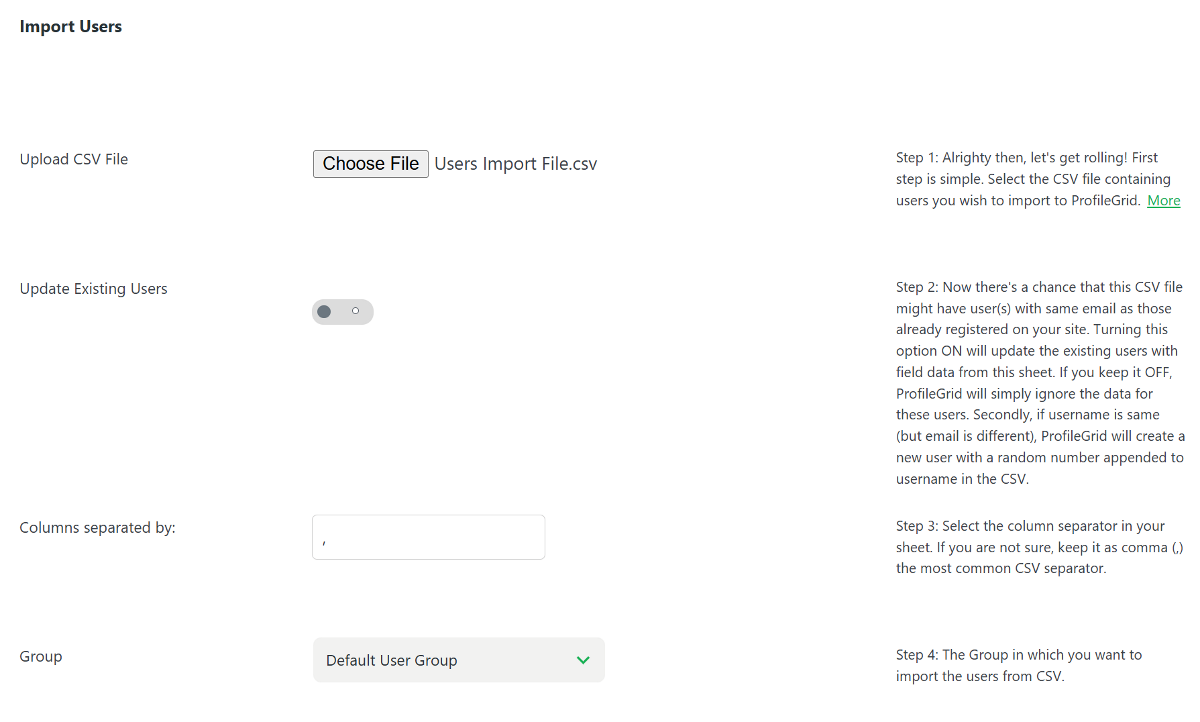Open the Default User Group dropdown
1200x722 pixels.
458,660
